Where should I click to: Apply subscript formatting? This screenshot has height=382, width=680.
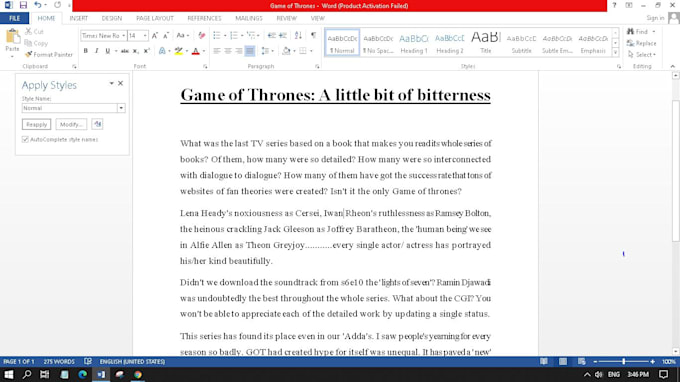tap(136, 51)
